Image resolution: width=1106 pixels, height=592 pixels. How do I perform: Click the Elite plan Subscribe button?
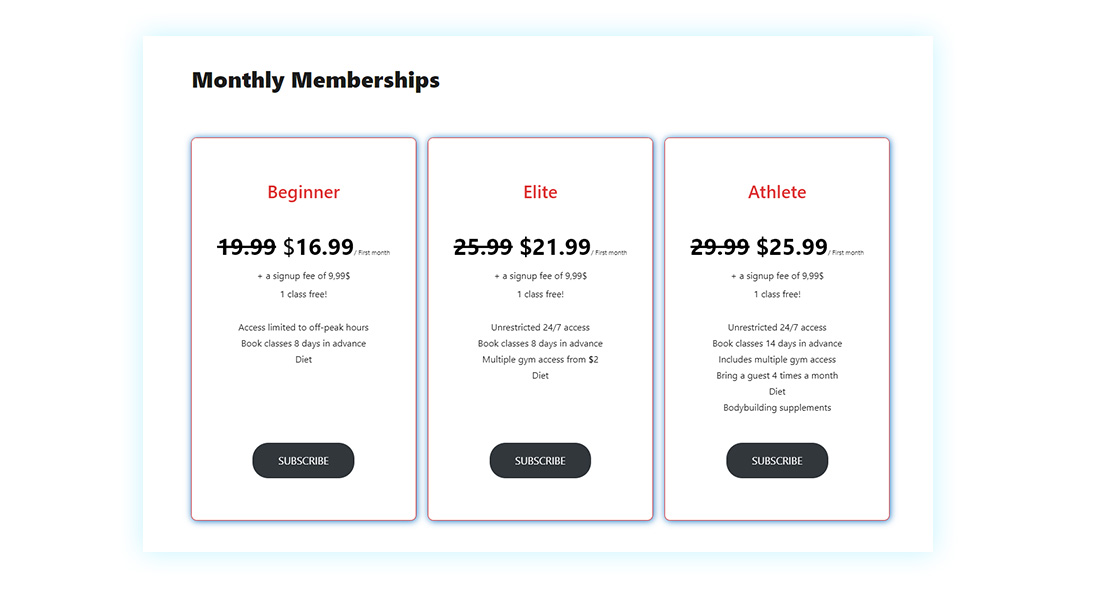tap(540, 460)
